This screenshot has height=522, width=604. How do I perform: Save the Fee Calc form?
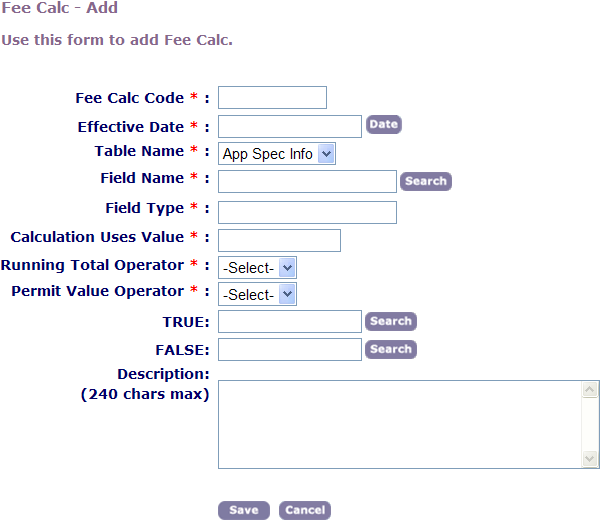point(243,510)
